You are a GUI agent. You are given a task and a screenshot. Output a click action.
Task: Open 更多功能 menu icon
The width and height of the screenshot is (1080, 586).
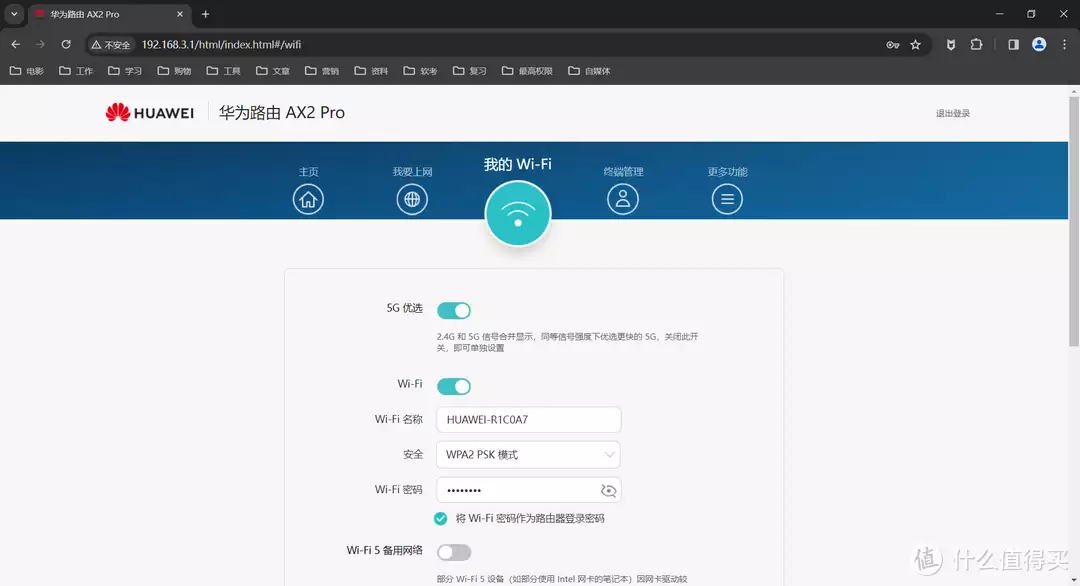point(727,198)
